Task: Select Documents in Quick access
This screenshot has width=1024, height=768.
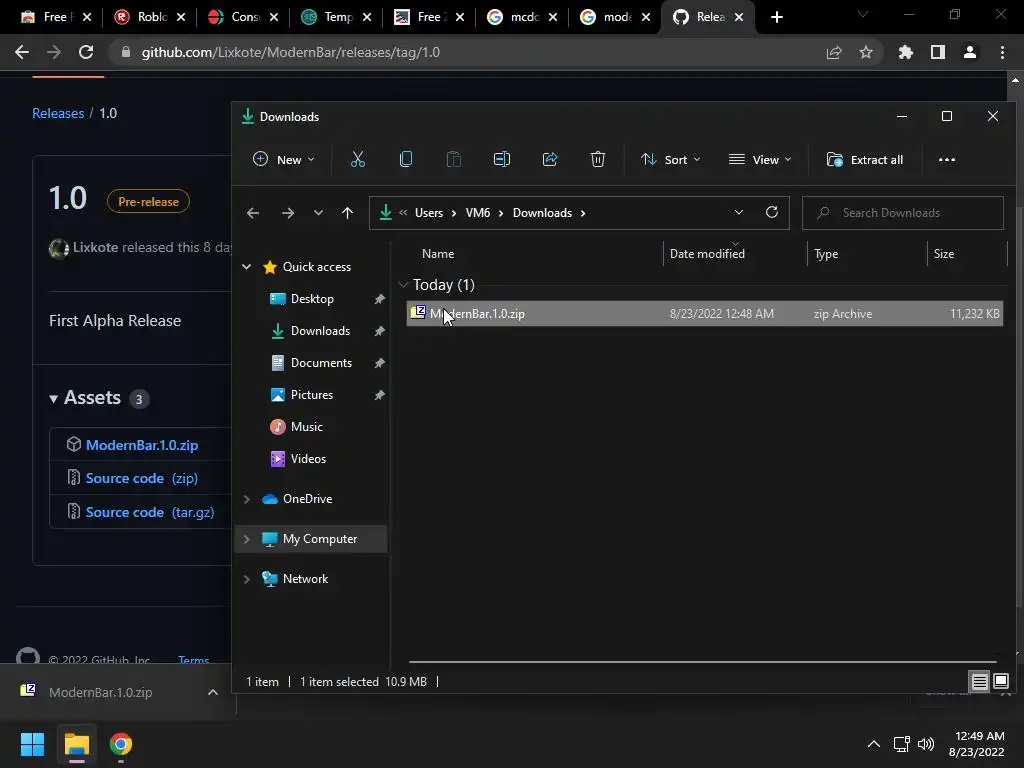Action: (x=321, y=362)
